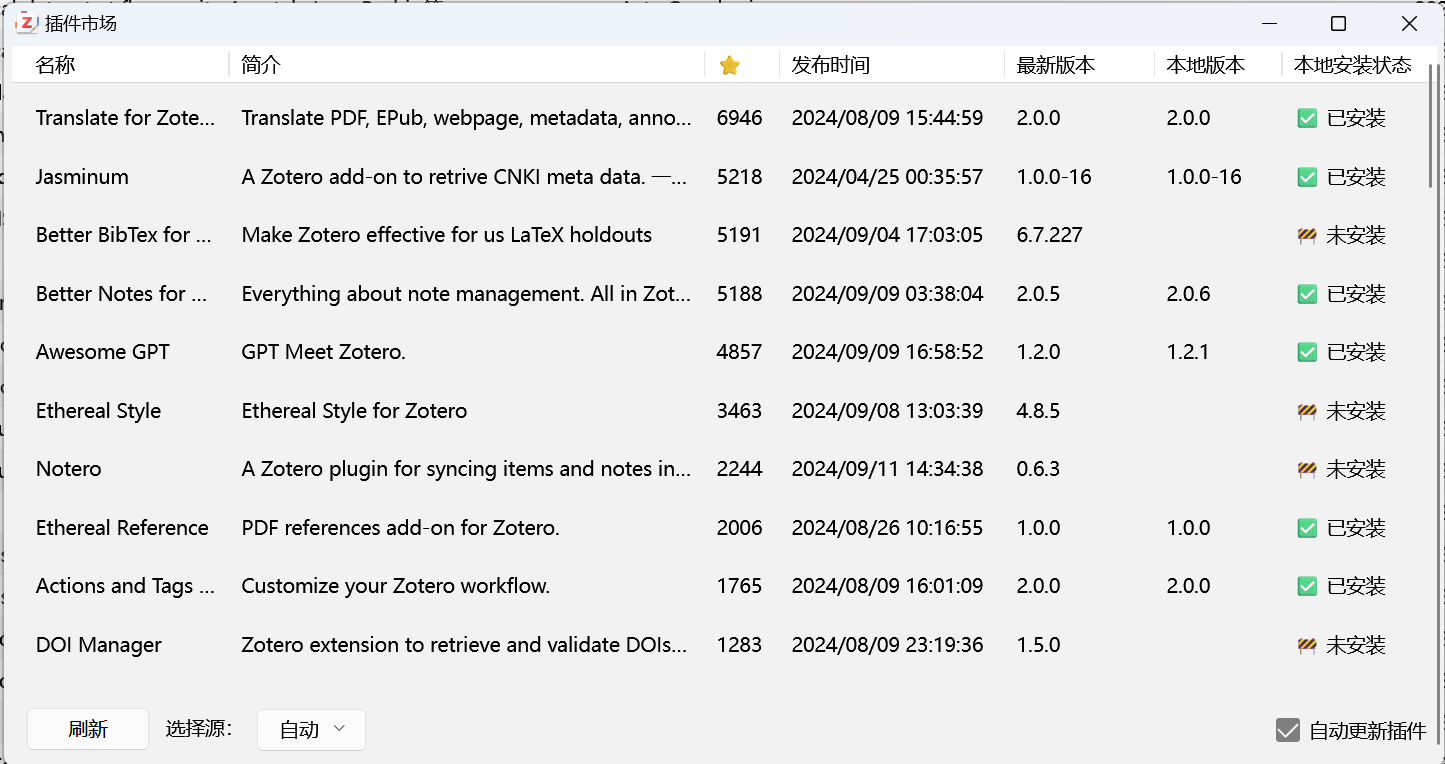
Task: Click the not-installed icon for Better BibTex
Action: (x=1307, y=236)
